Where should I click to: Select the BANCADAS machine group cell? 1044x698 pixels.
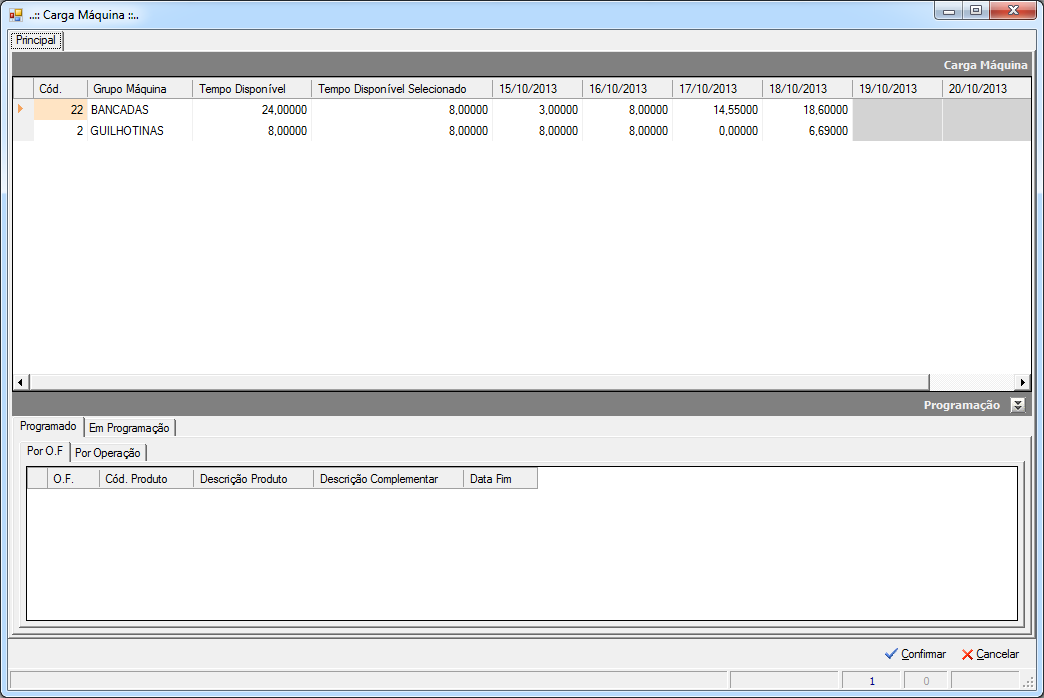pyautogui.click(x=140, y=109)
